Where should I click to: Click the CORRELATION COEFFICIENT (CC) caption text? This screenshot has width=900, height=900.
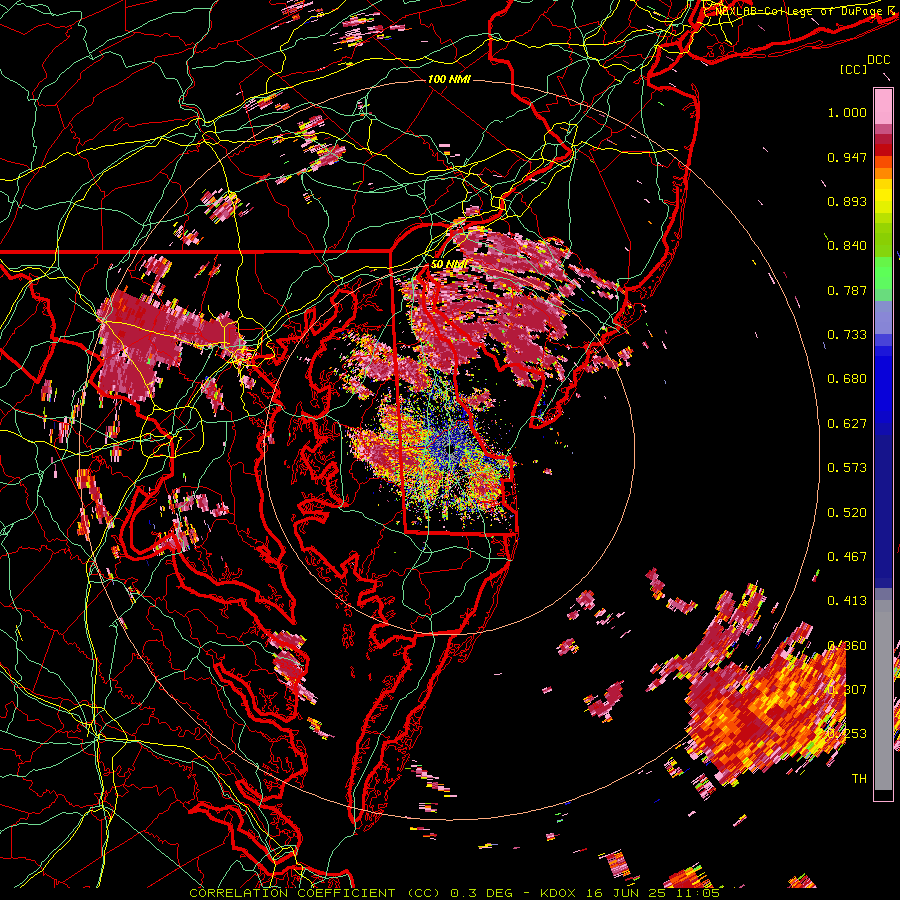click(x=314, y=893)
